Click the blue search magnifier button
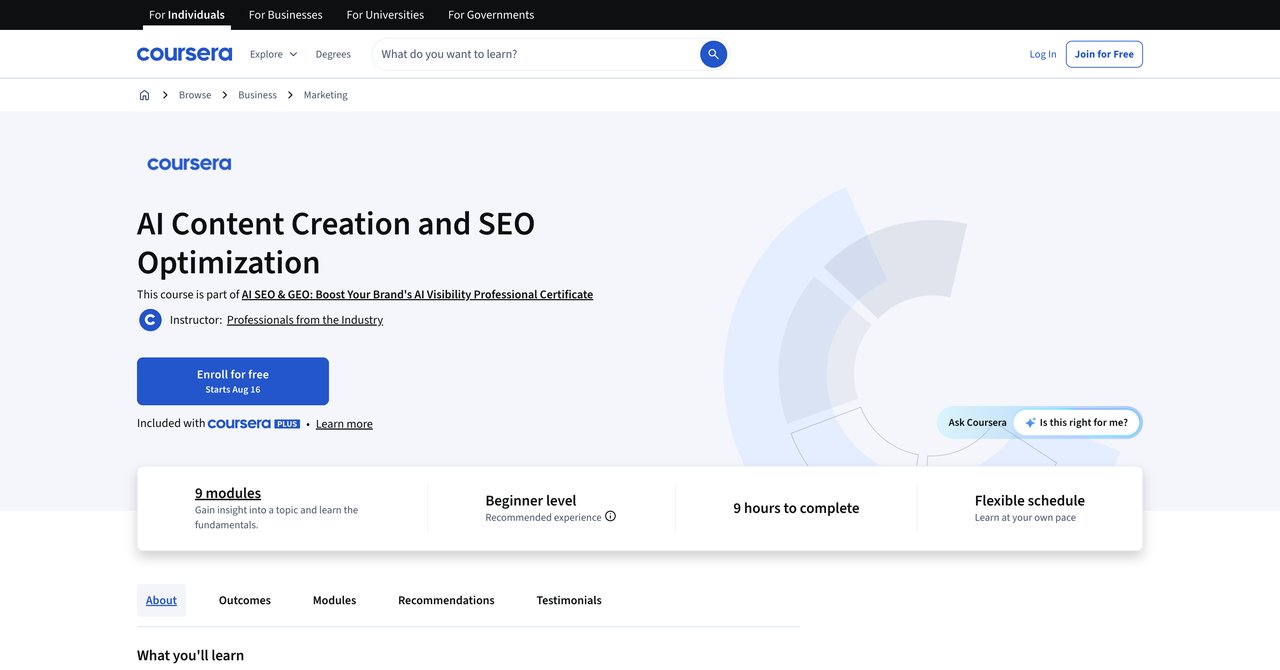The width and height of the screenshot is (1280, 670). pyautogui.click(x=713, y=54)
